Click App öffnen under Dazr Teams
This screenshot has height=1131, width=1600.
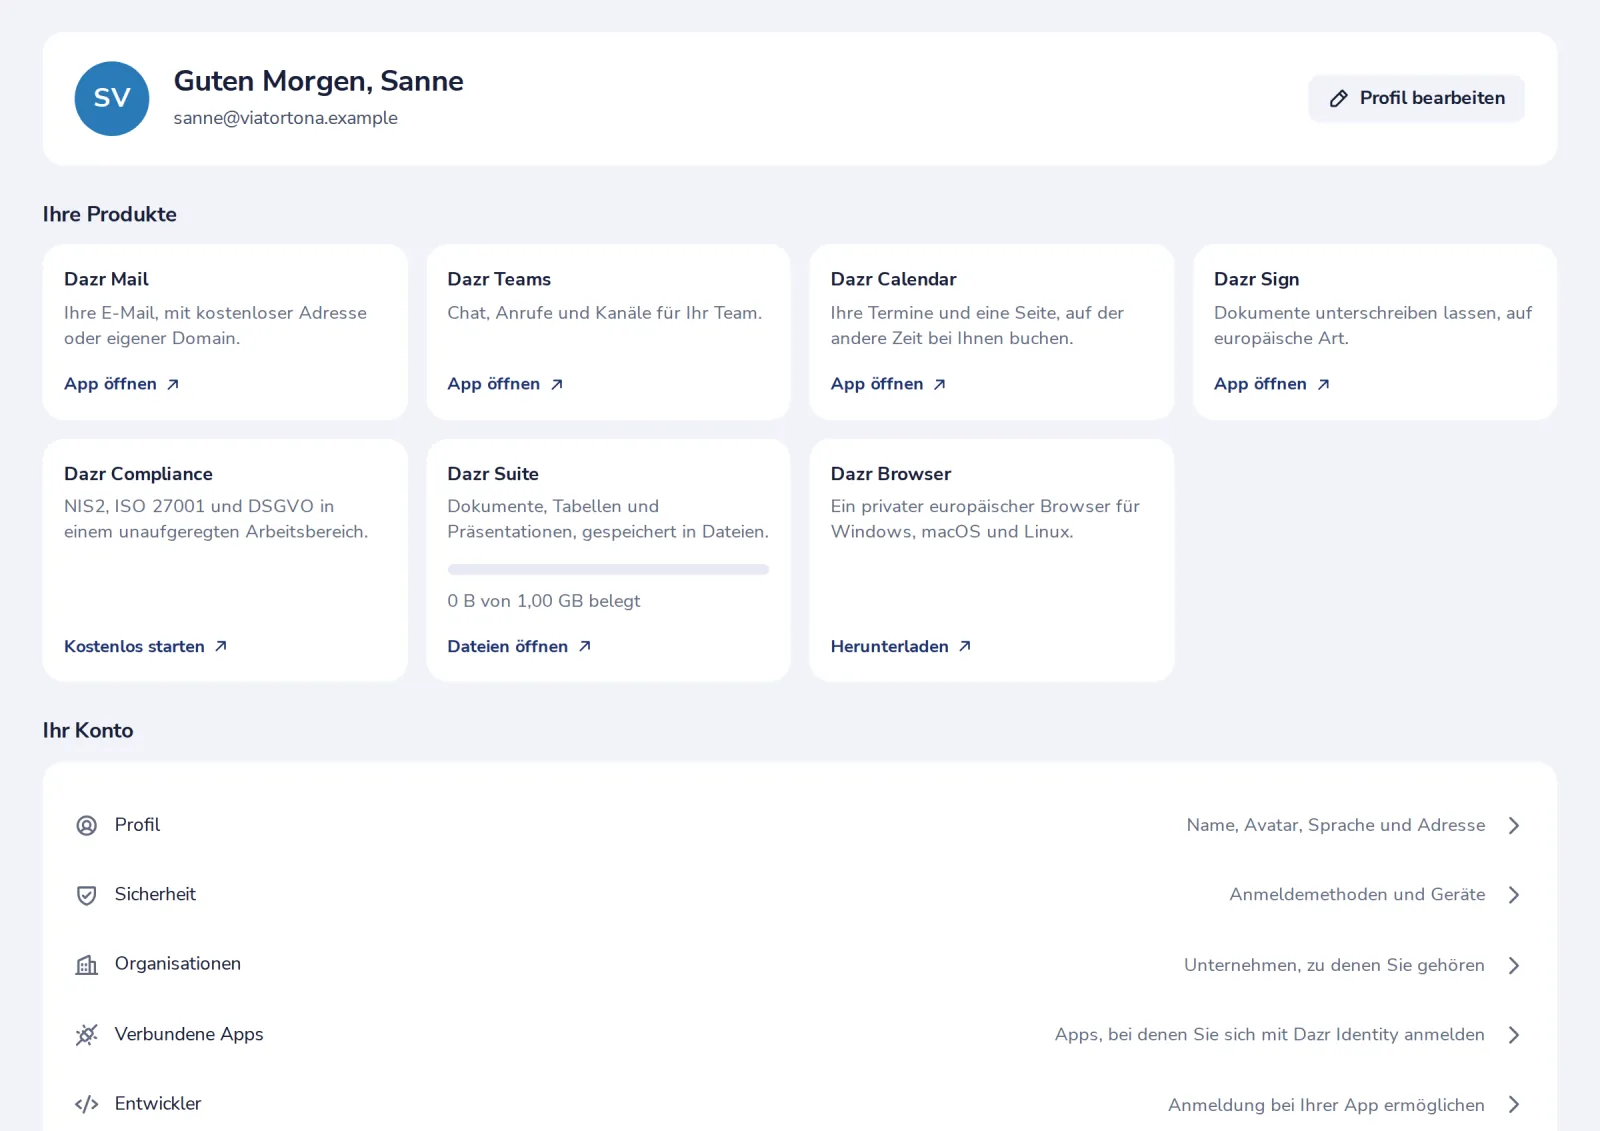505,384
